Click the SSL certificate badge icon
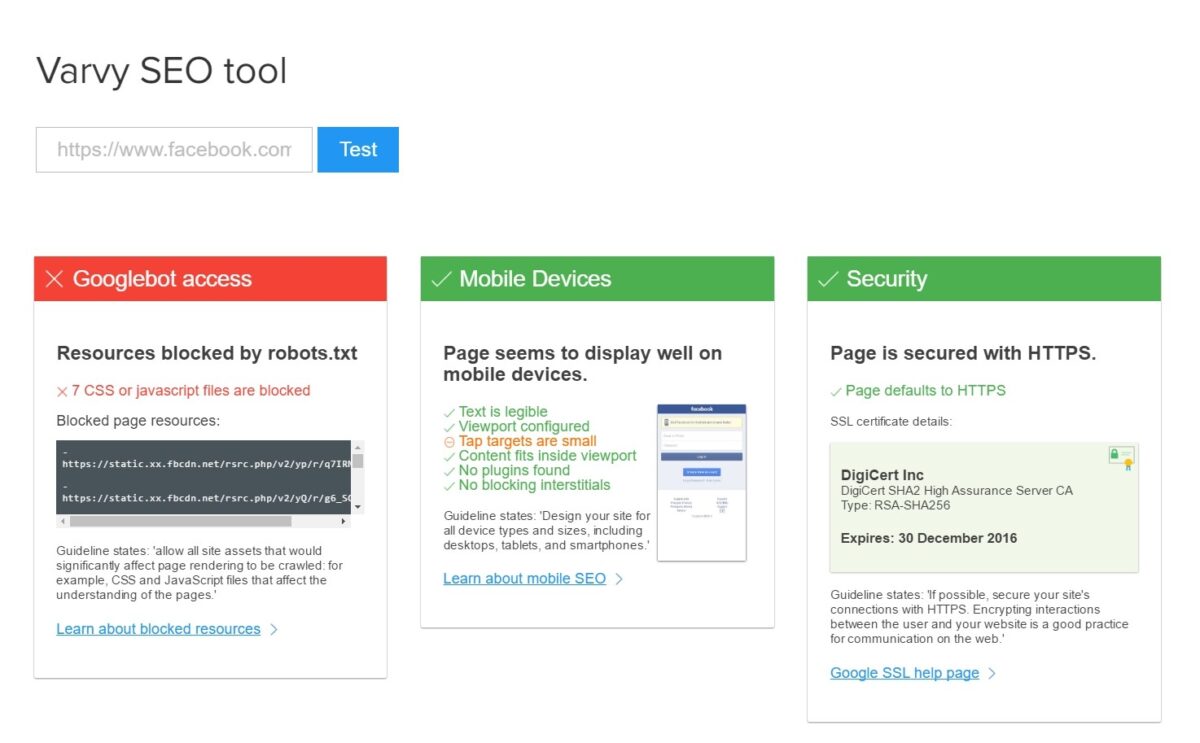The height and width of the screenshot is (743, 1200). pos(1120,457)
